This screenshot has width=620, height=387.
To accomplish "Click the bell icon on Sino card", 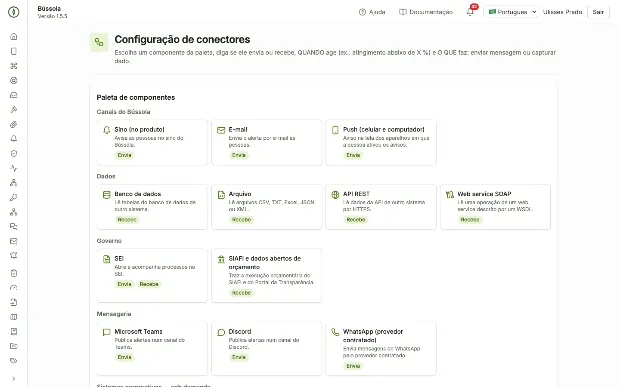I will click(106, 130).
